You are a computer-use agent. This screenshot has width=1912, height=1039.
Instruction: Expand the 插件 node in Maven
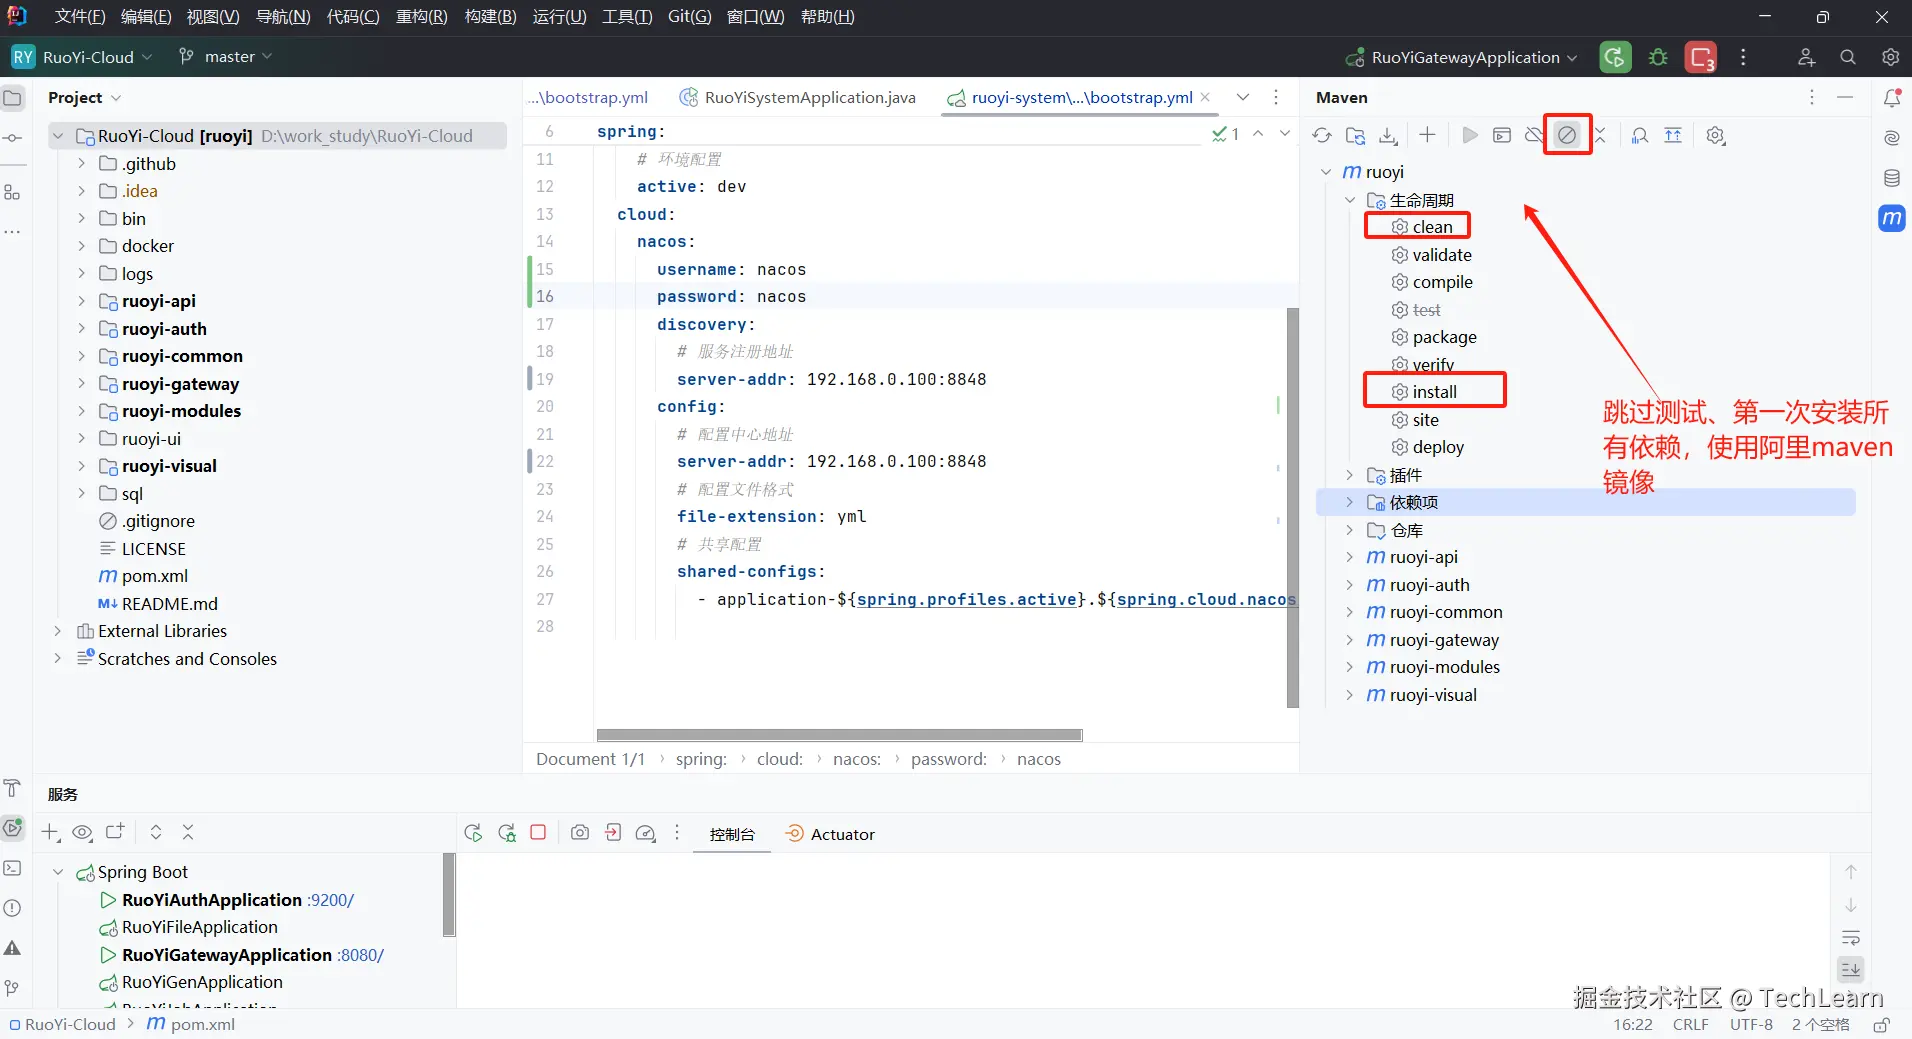pyautogui.click(x=1349, y=475)
